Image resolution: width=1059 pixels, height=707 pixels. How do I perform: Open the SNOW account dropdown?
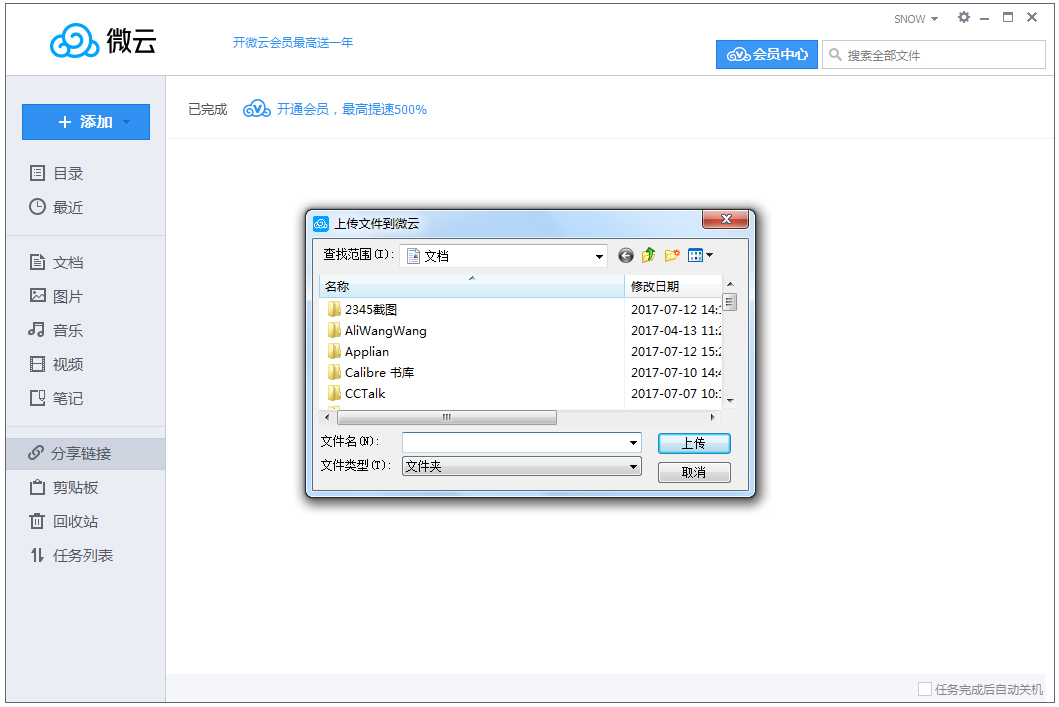[x=916, y=19]
